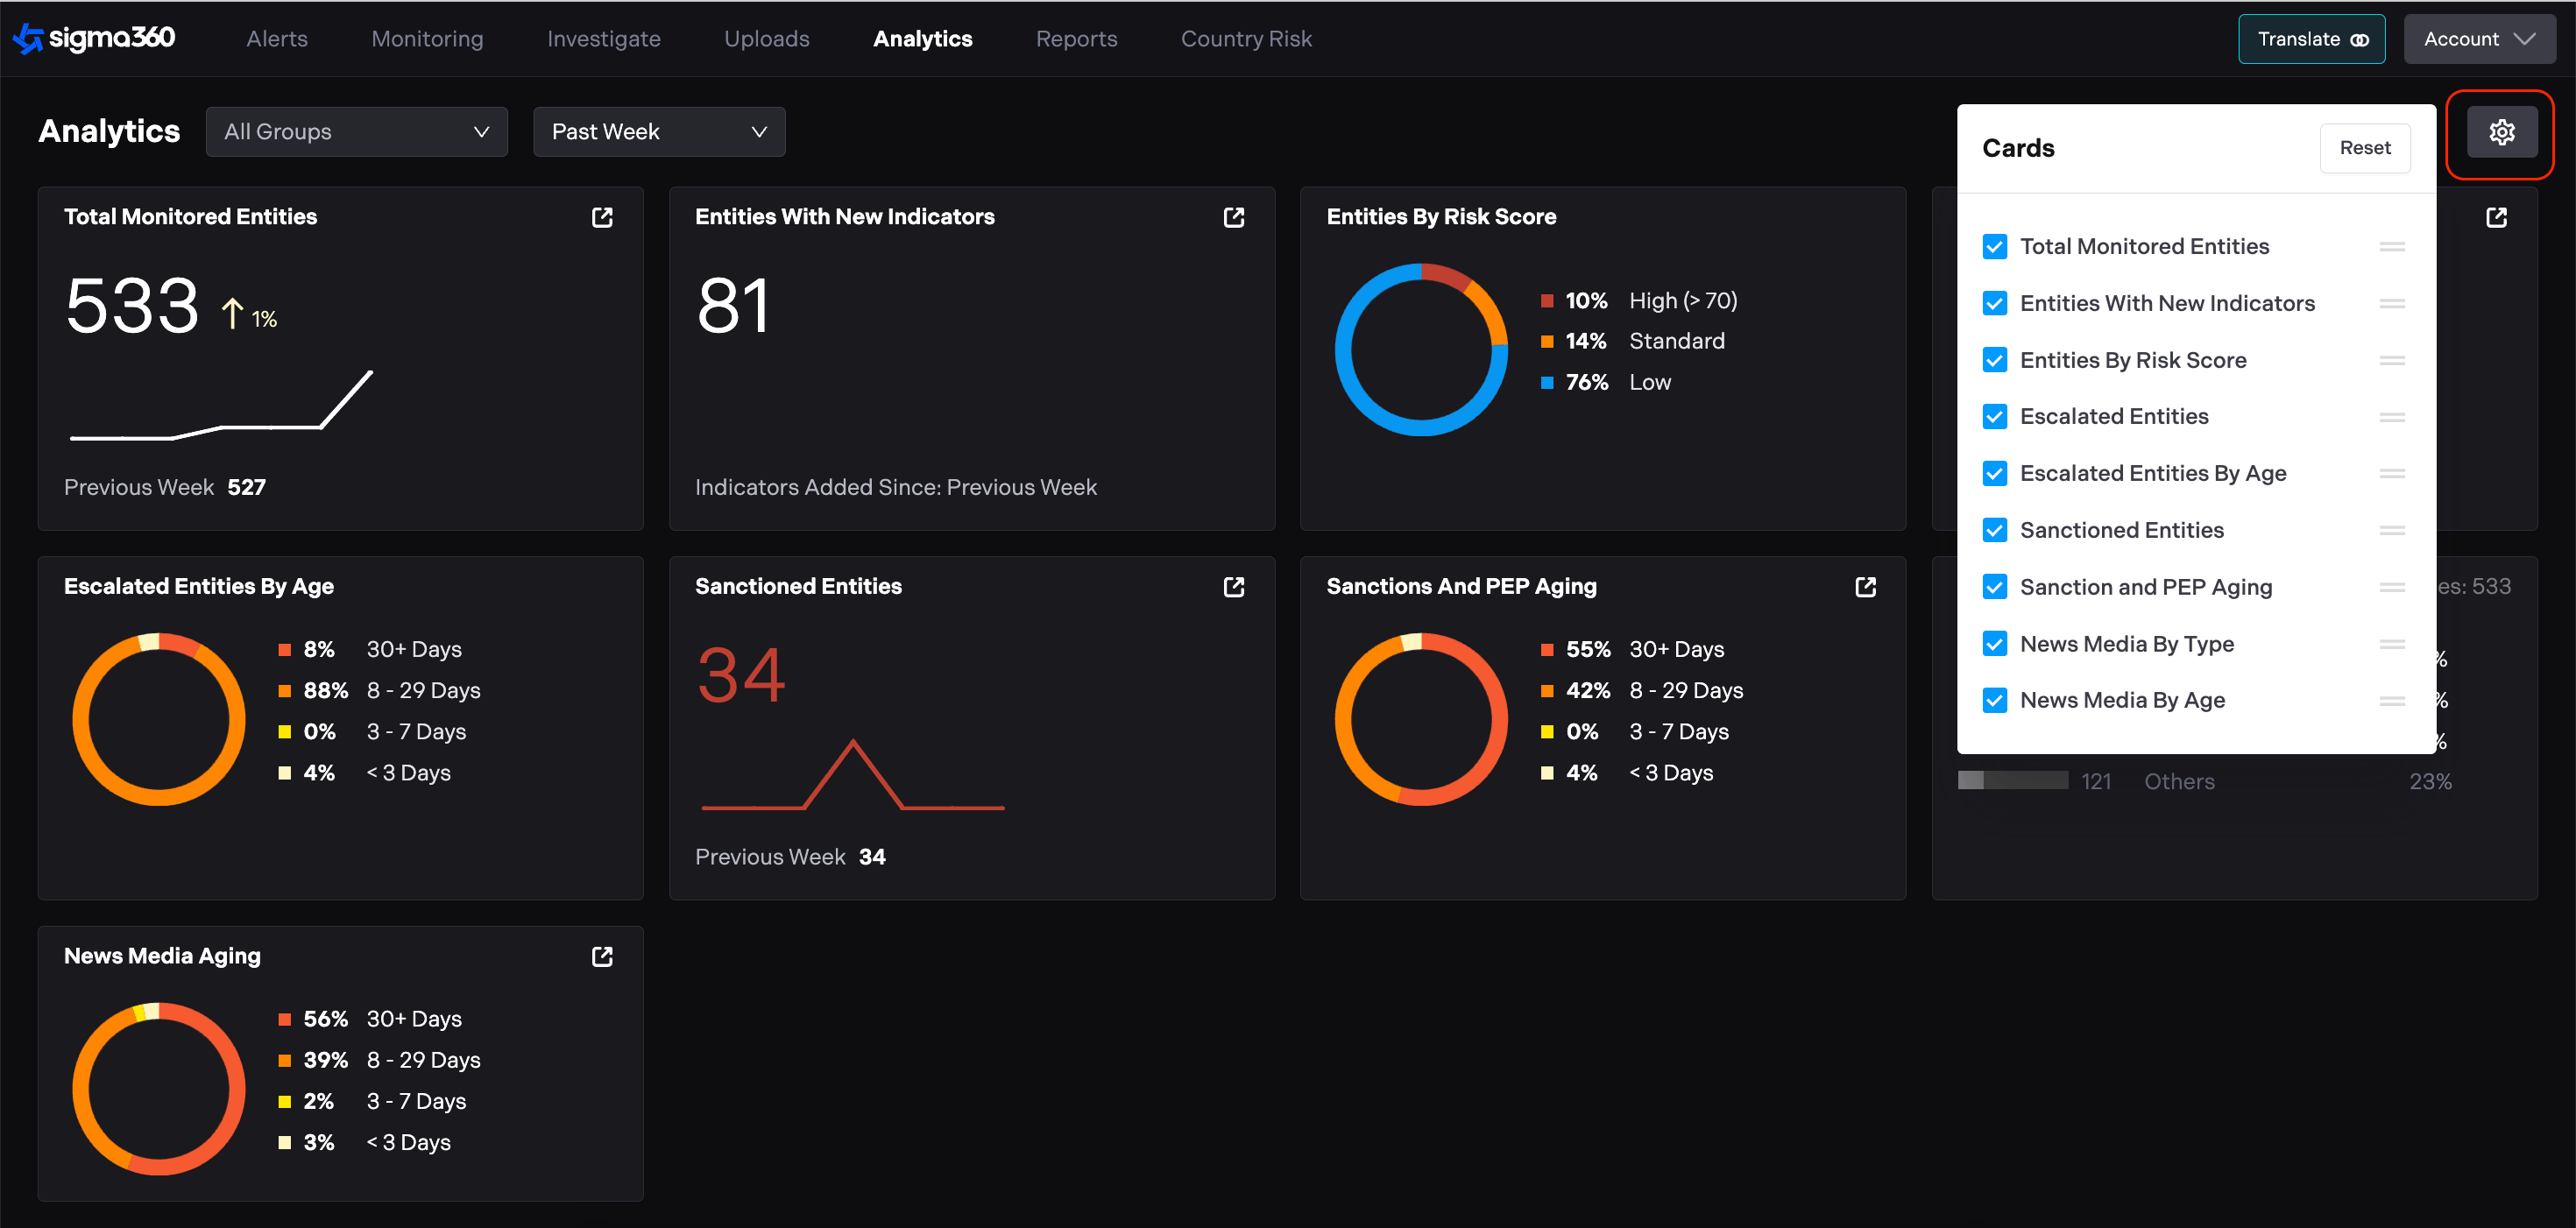Open the dashboard settings gear icon
Image resolution: width=2576 pixels, height=1228 pixels.
[x=2501, y=132]
